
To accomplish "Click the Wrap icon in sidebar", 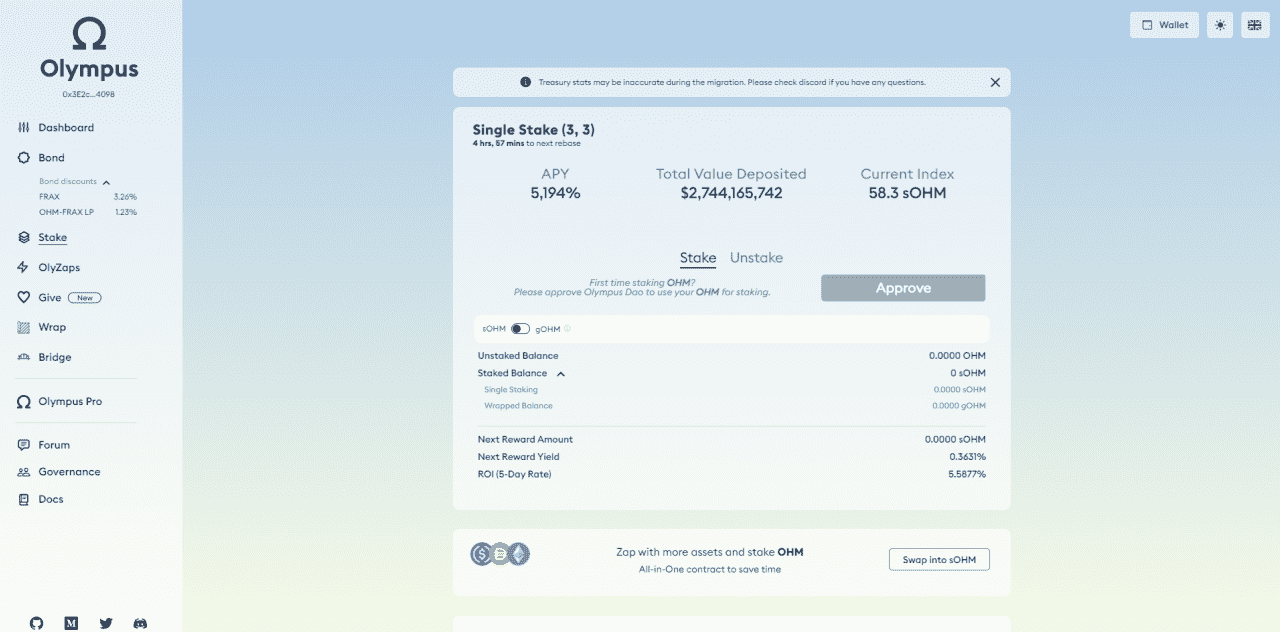I will [24, 328].
